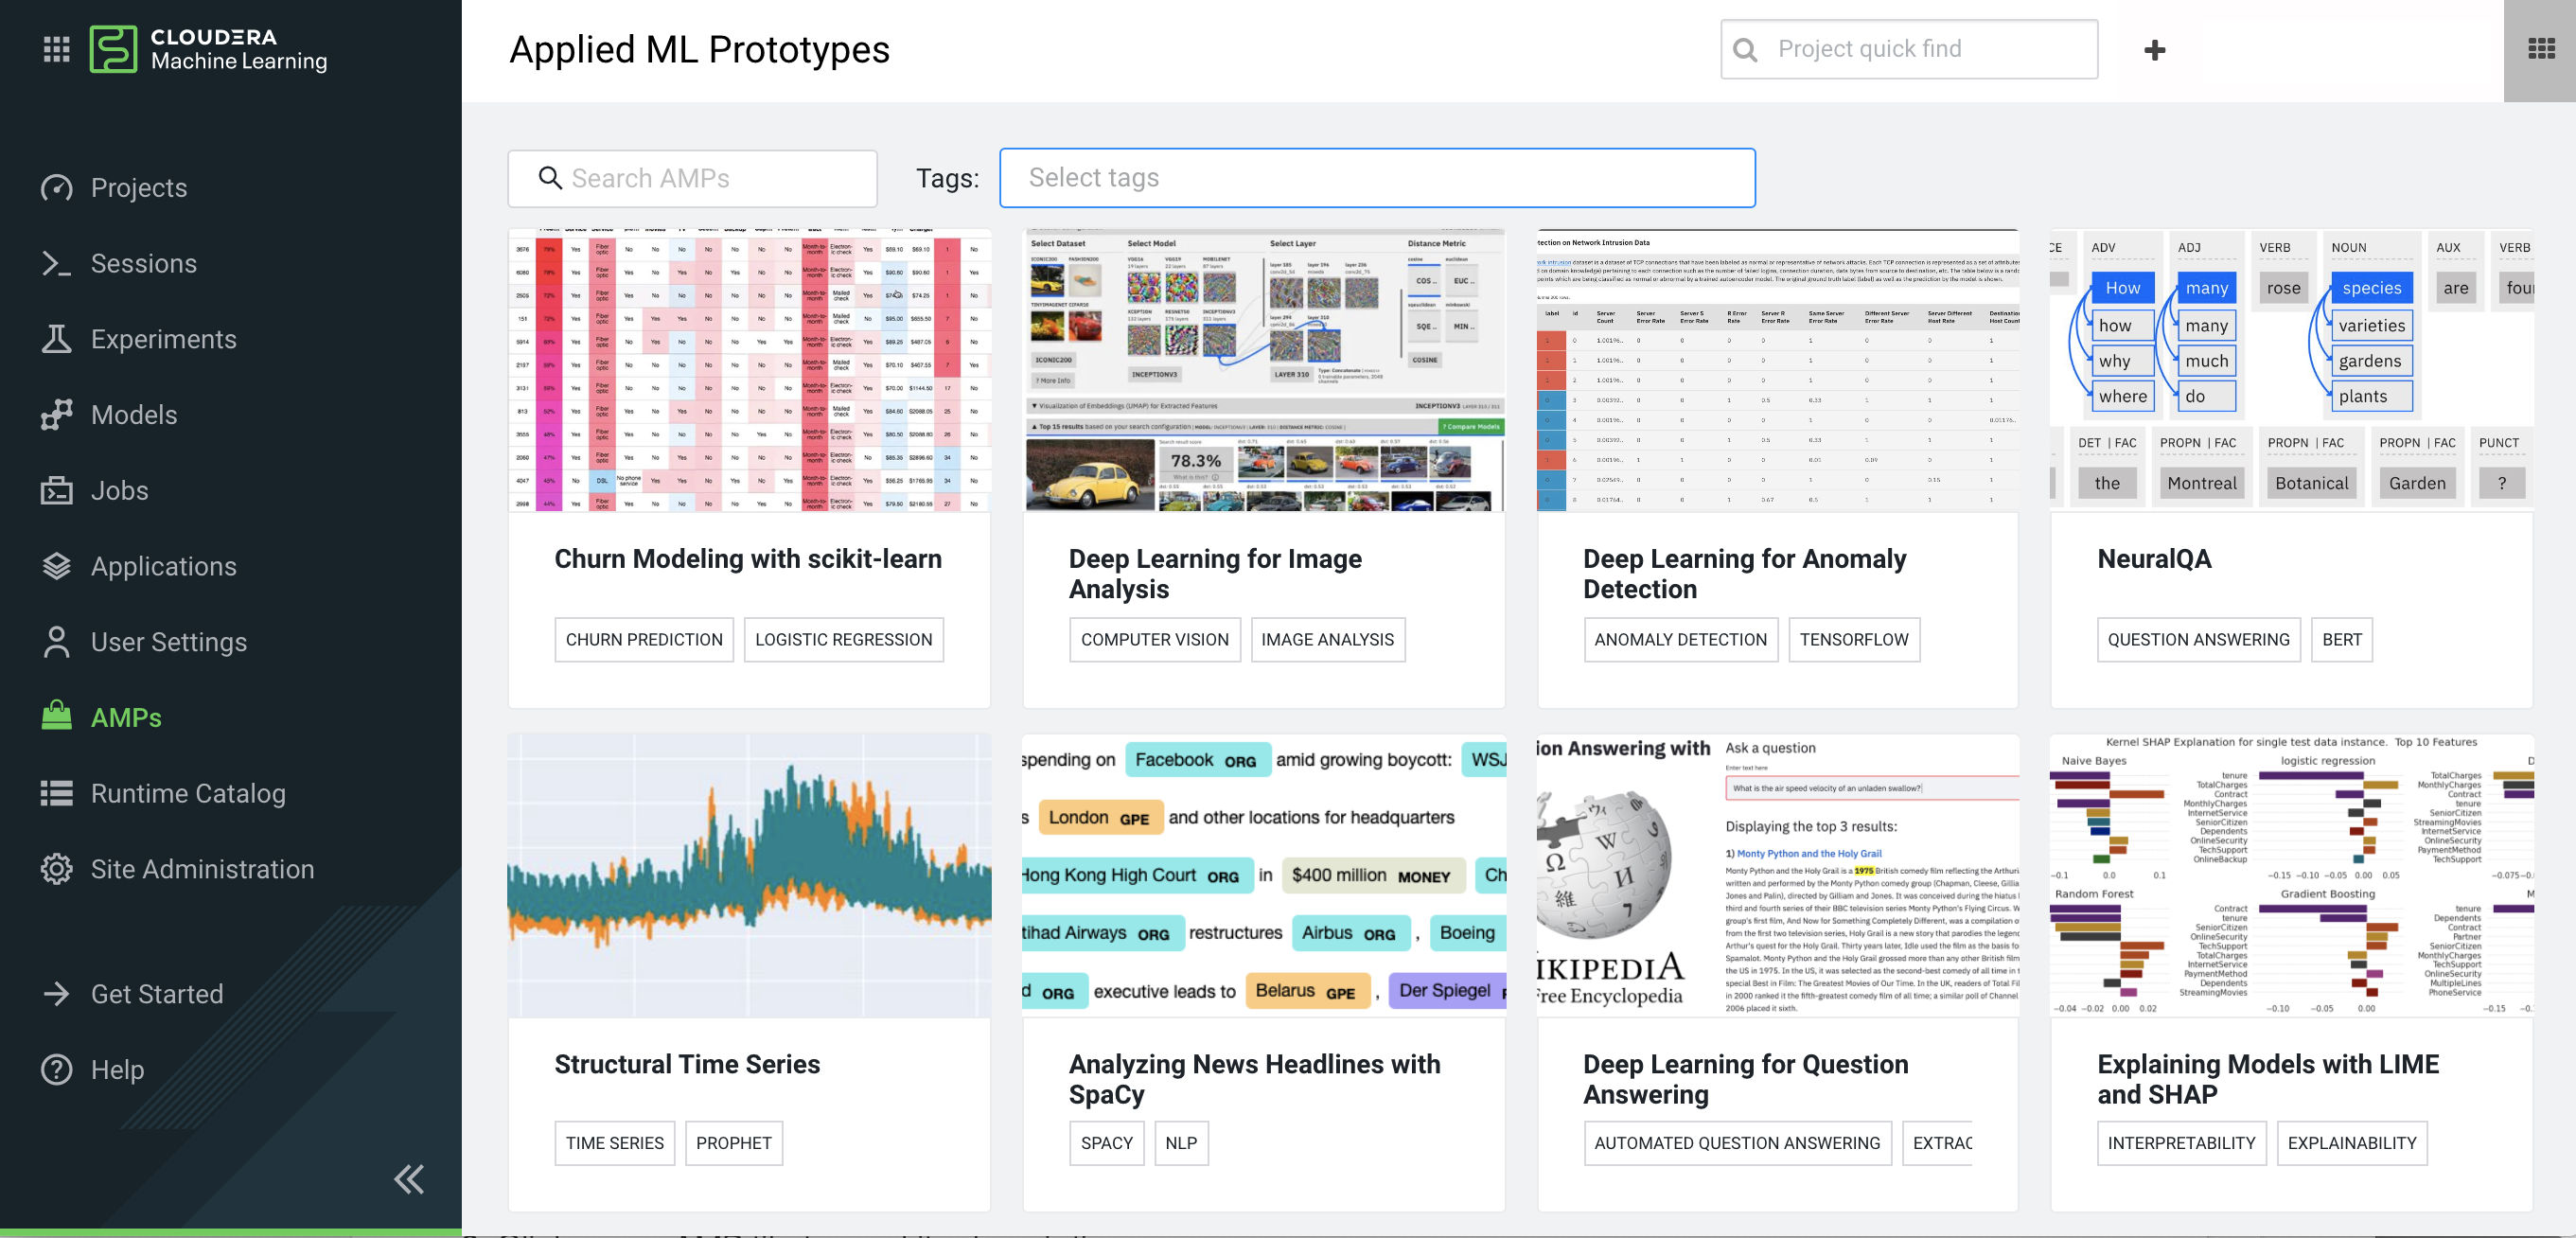This screenshot has width=2576, height=1238.
Task: Collapse the sidebar with double chevron
Action: (x=408, y=1180)
